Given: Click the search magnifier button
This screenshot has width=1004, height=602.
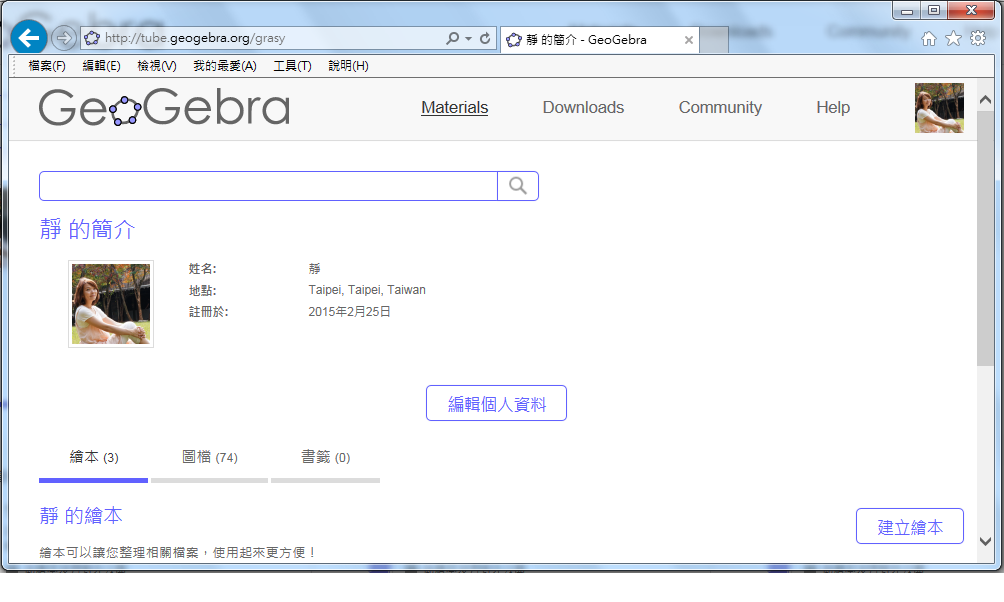Looking at the screenshot, I should pos(518,186).
